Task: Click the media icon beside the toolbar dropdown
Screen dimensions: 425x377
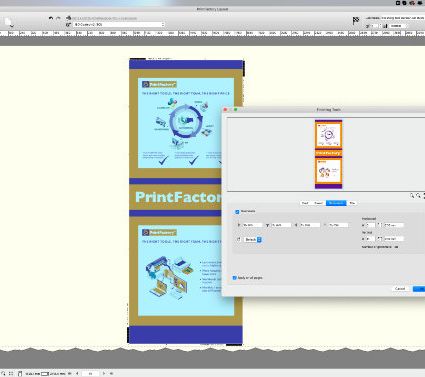Action: point(69,25)
